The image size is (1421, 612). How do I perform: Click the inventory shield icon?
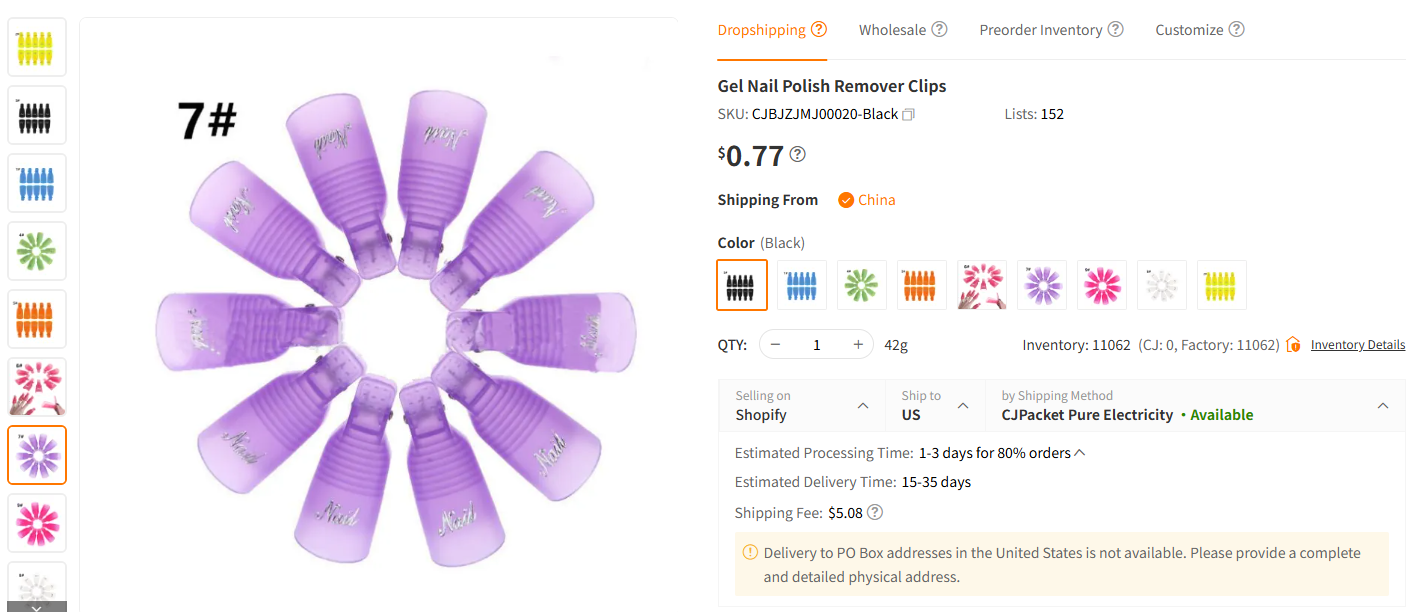(x=1294, y=345)
